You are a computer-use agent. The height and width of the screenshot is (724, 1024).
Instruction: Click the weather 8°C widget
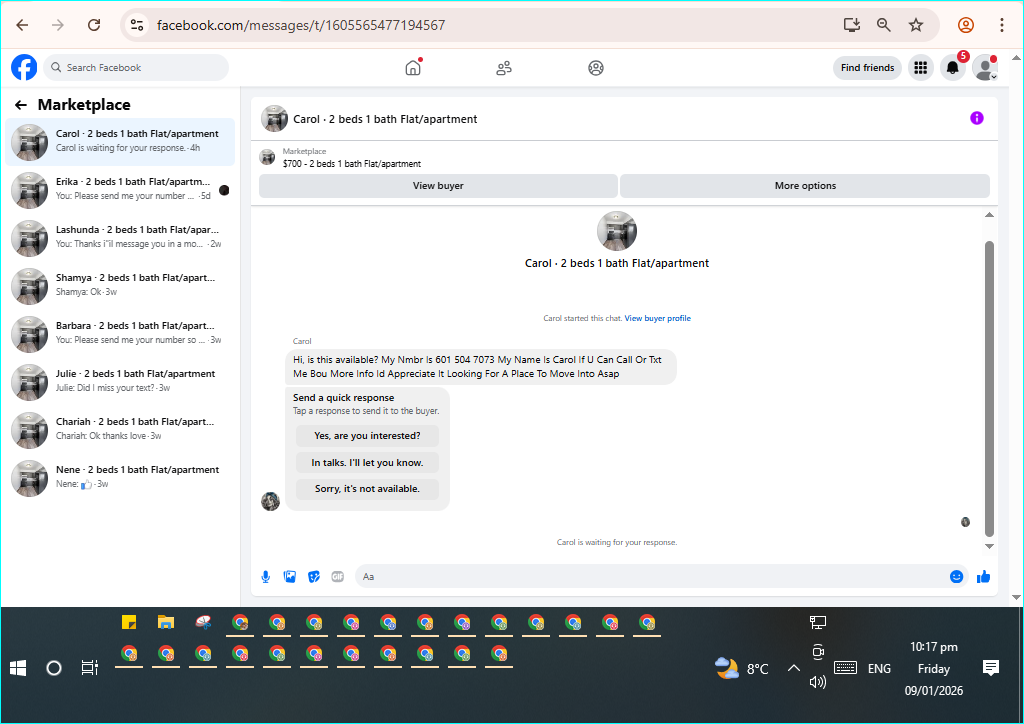pos(742,668)
